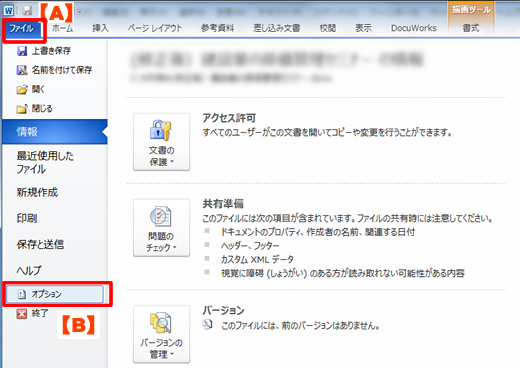Switch to the 校閲 tab
This screenshot has height=368, width=520.
pos(328,28)
